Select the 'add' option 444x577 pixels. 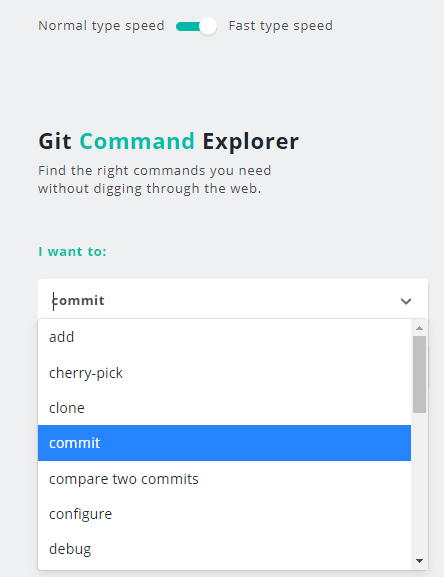click(224, 337)
